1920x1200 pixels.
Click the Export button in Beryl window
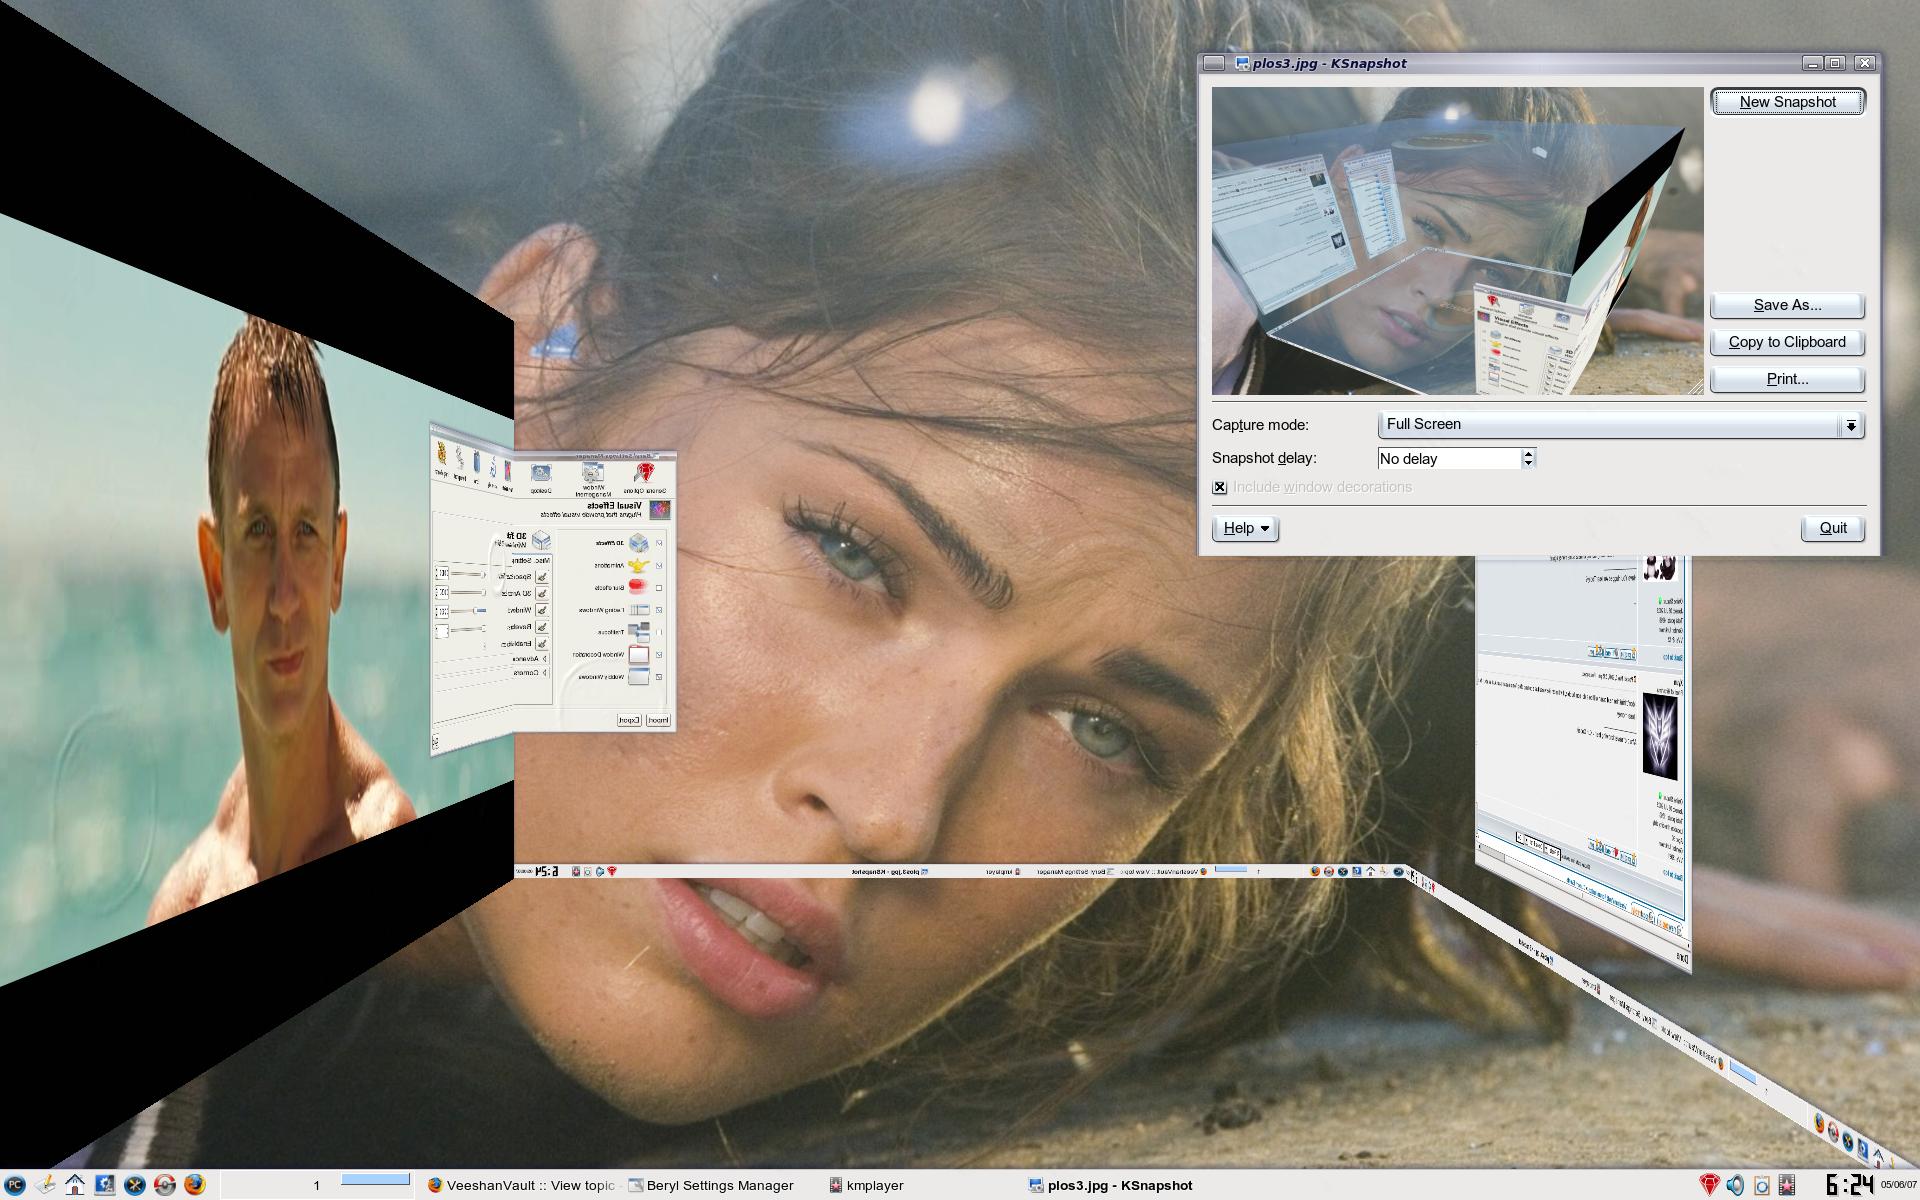click(629, 720)
